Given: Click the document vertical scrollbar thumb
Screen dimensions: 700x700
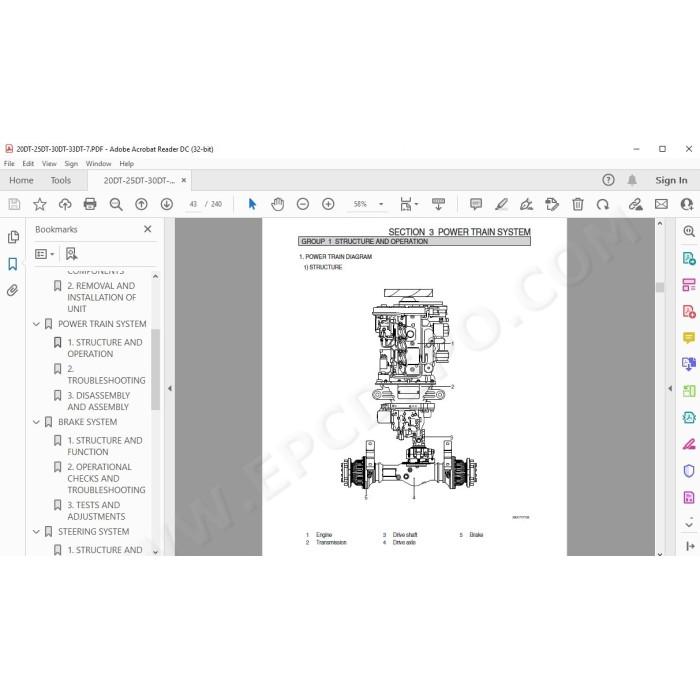Looking at the screenshot, I should click(660, 287).
